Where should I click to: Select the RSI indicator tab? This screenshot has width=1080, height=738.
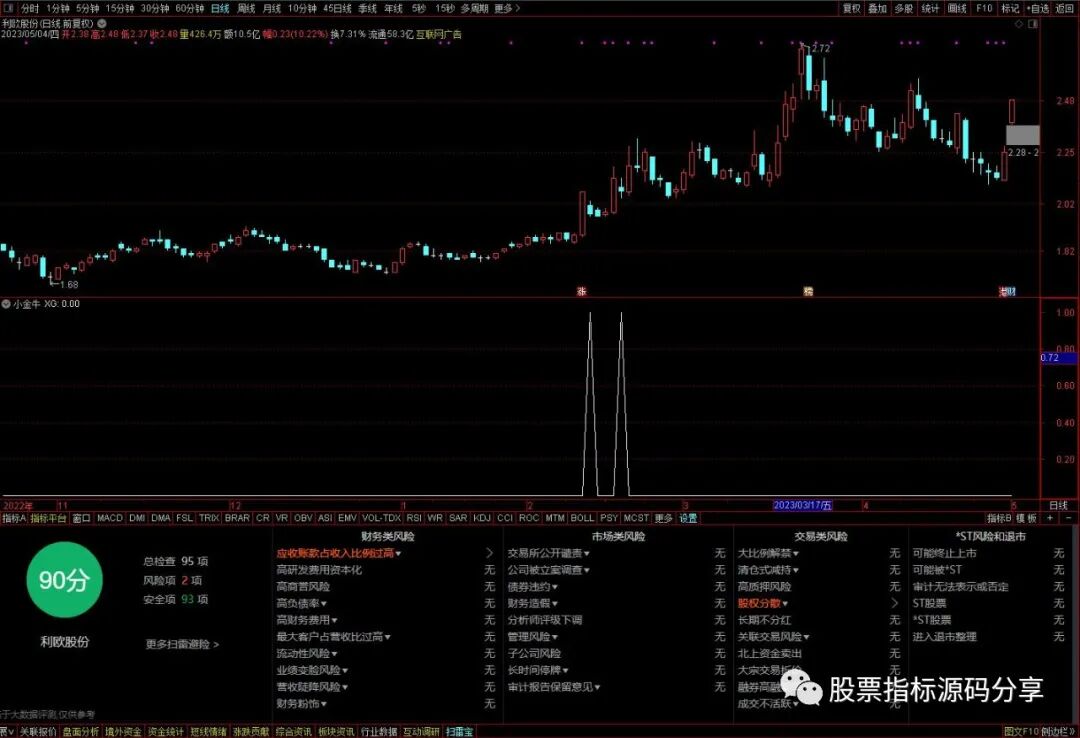point(414,517)
